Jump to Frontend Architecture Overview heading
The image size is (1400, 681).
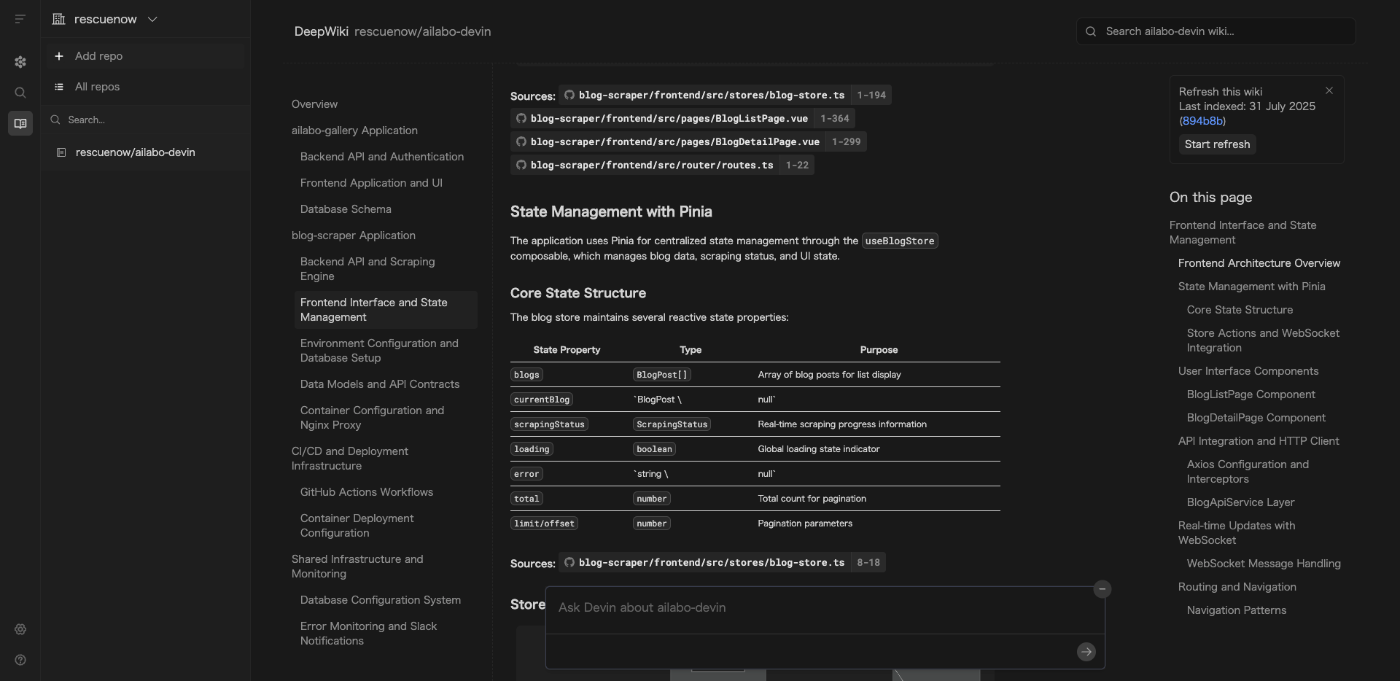[x=1259, y=263]
